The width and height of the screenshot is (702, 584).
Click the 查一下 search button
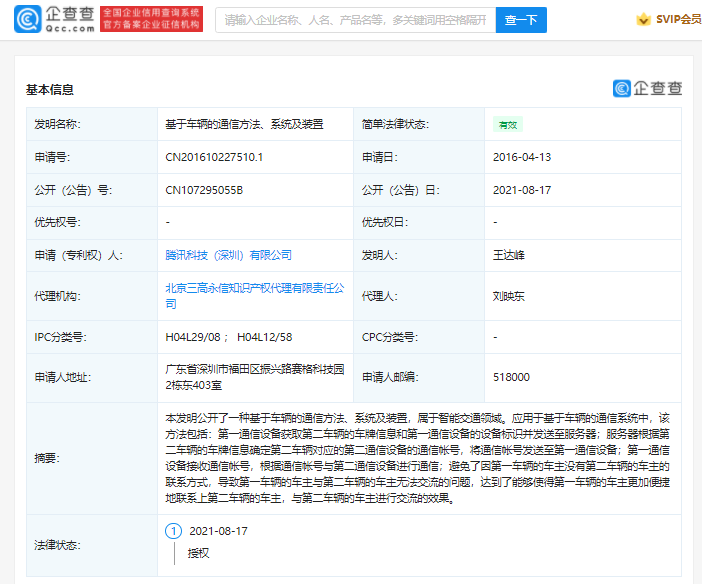pos(521,20)
